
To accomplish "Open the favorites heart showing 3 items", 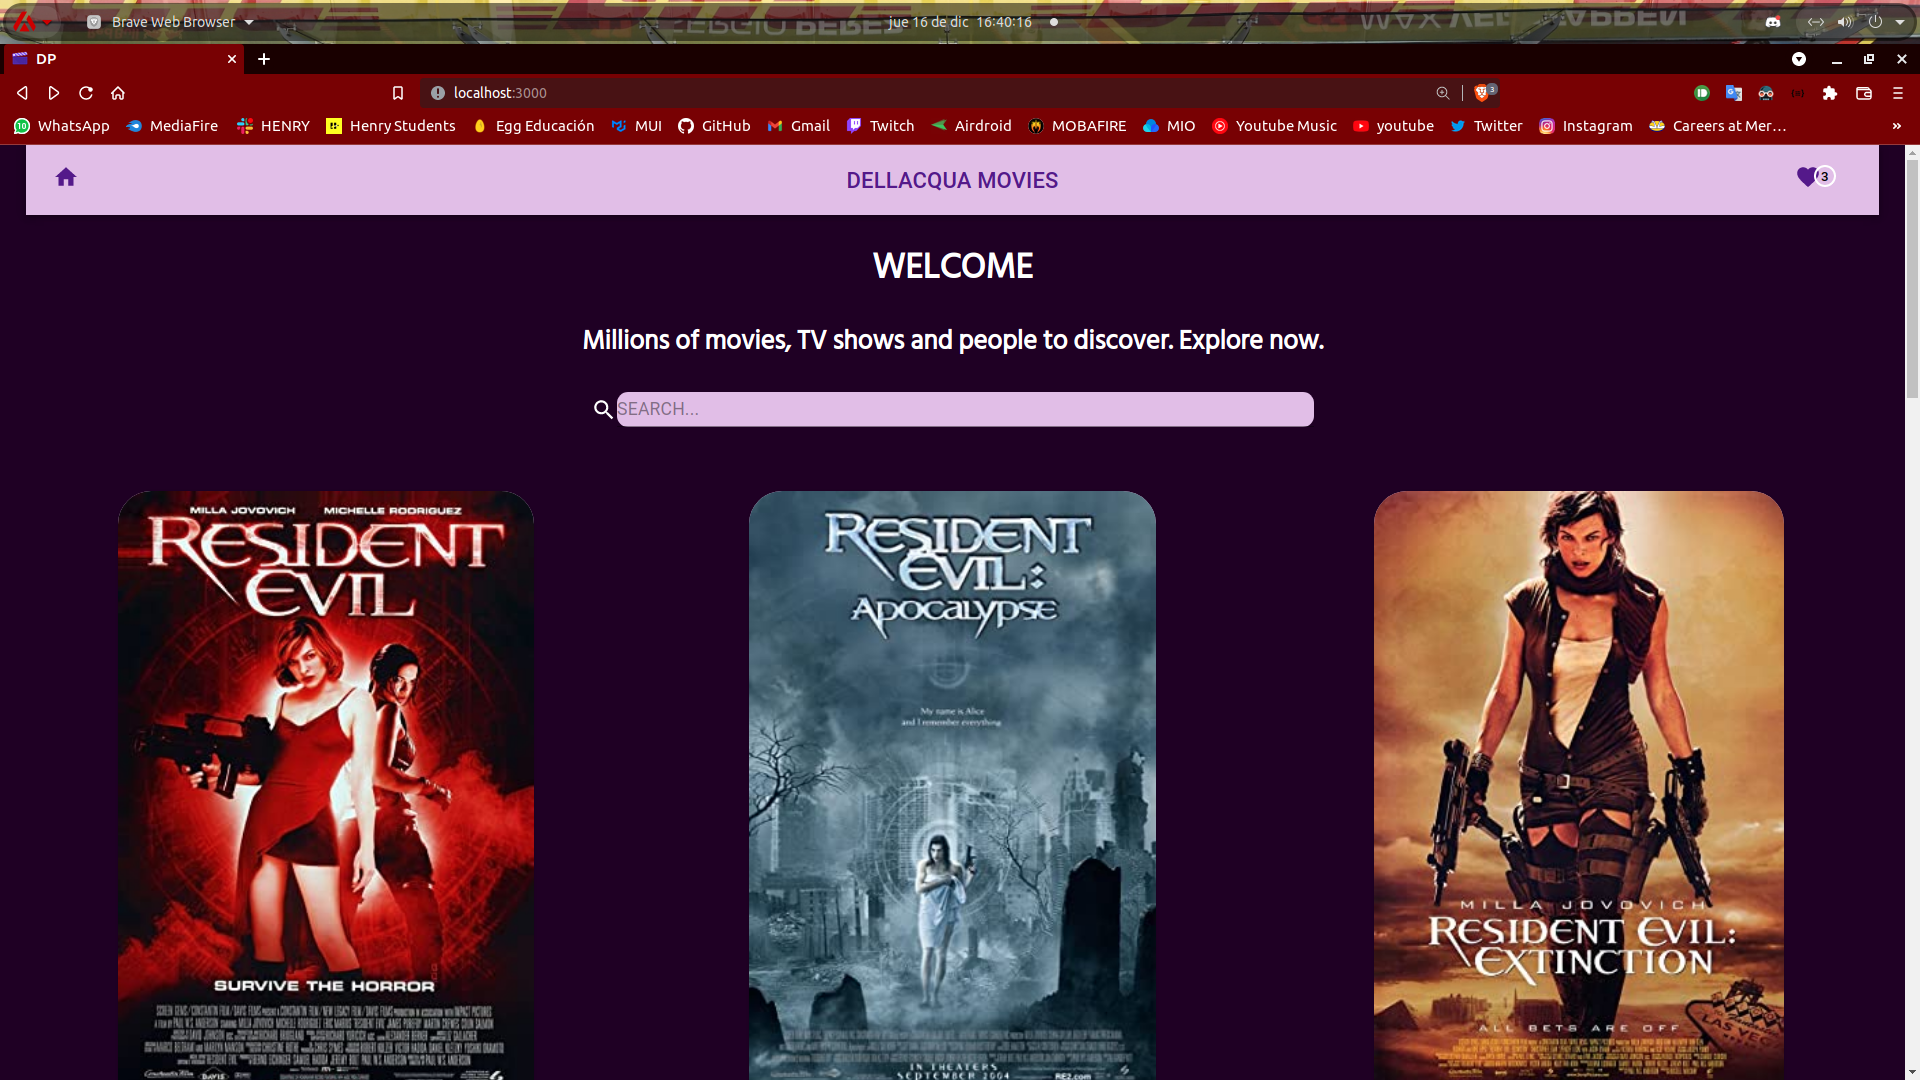I will click(1807, 177).
